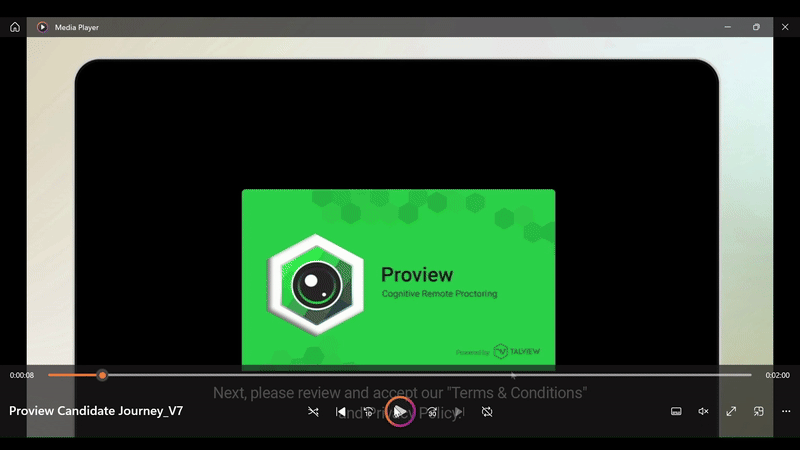Click the Proview video frame
The image size is (800, 450).
tap(398, 278)
